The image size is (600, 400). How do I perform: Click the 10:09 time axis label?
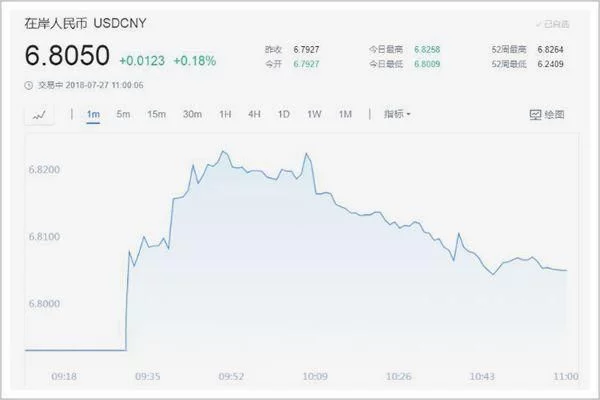315,377
